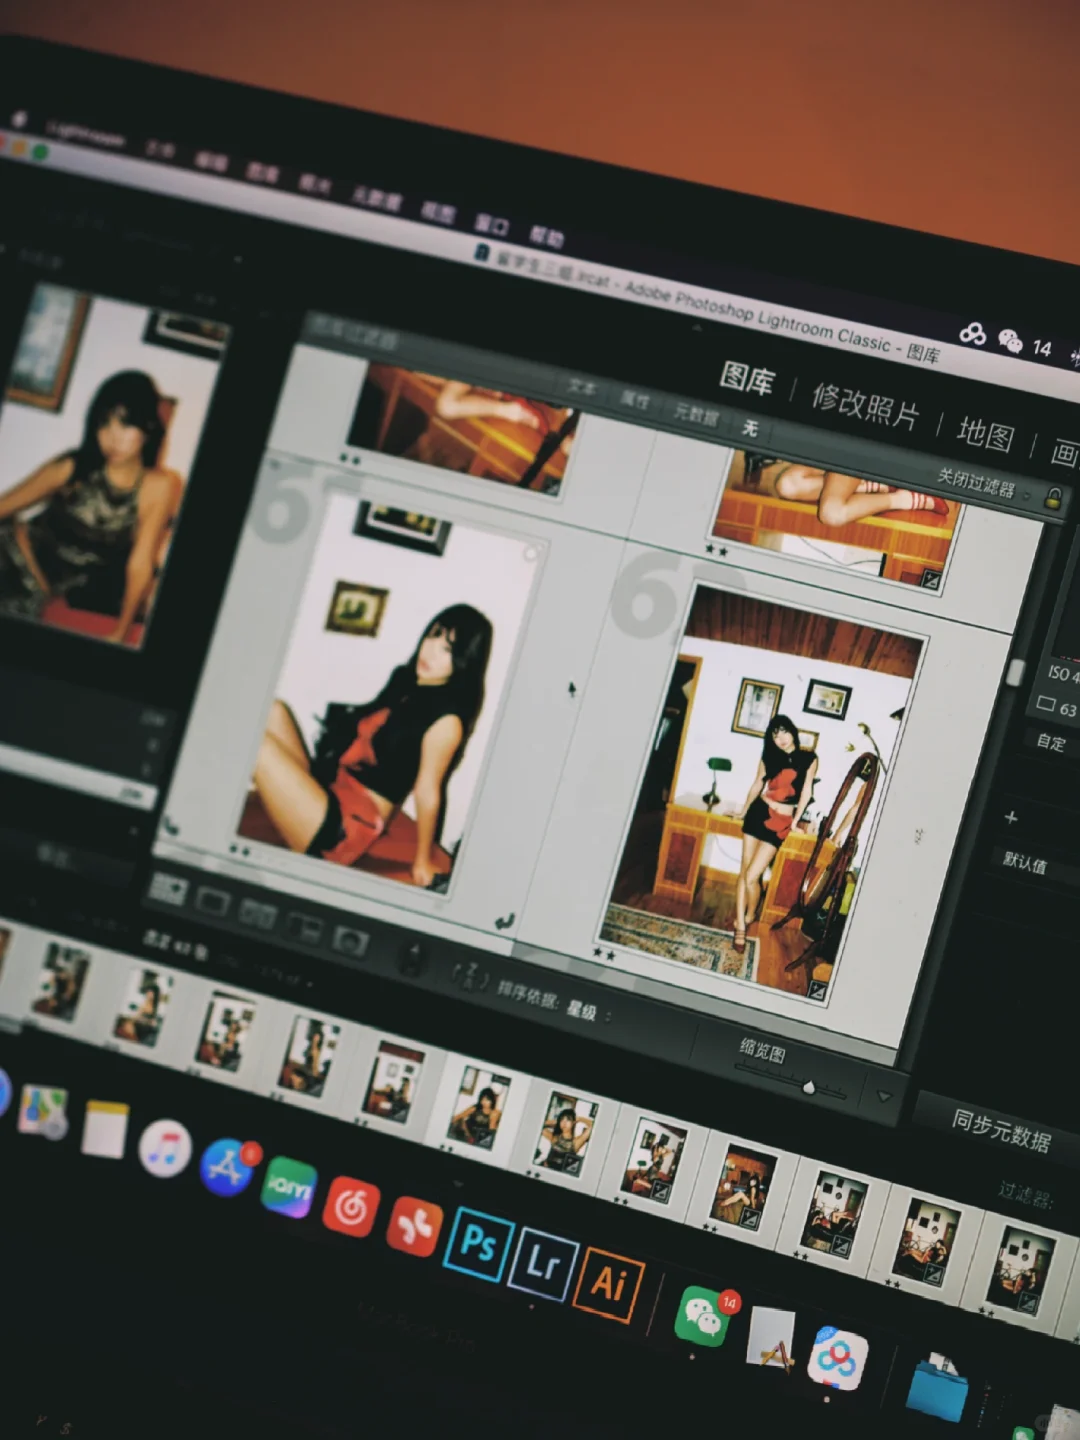This screenshot has height=1440, width=1080.
Task: Open the Notes app from the Dock
Action: pyautogui.click(x=104, y=1129)
